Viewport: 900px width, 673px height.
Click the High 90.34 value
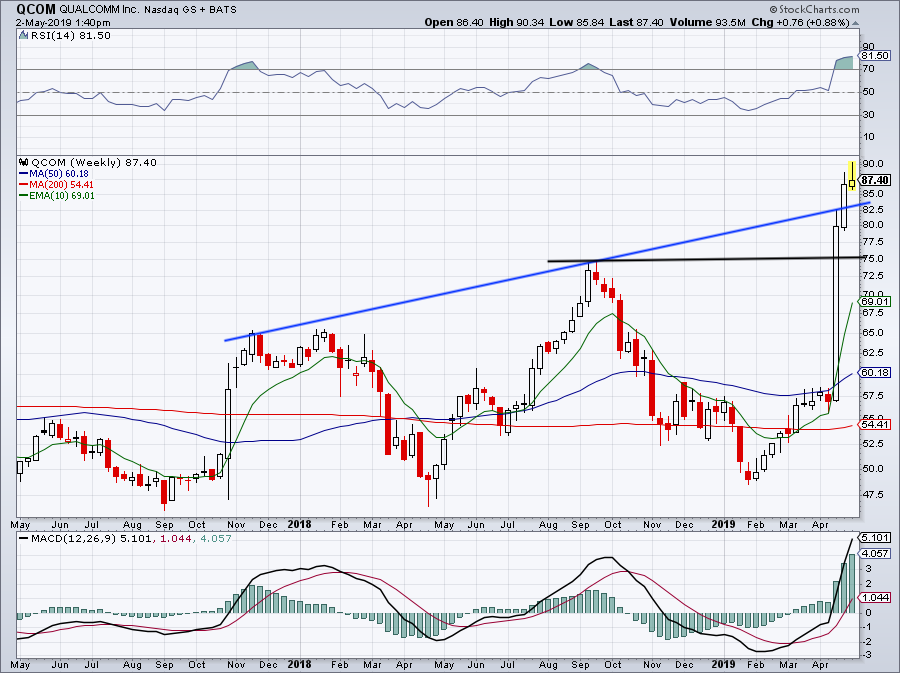point(517,22)
